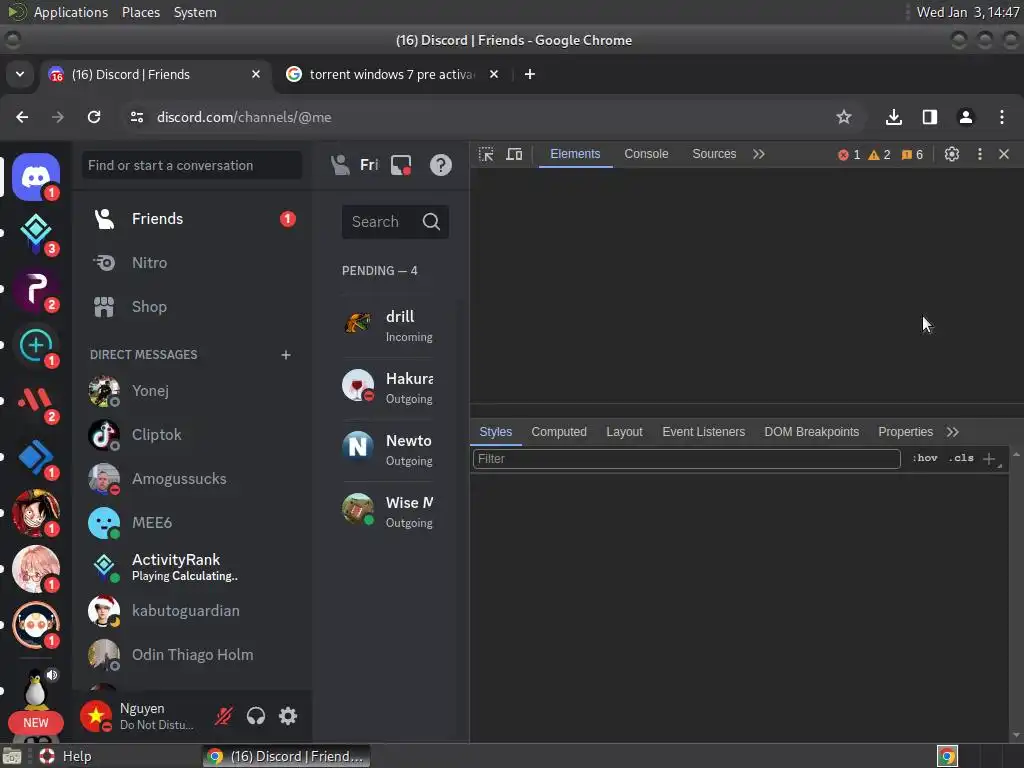Open Chrome tab search dropdown arrow
This screenshot has height=768, width=1024.
pyautogui.click(x=20, y=74)
